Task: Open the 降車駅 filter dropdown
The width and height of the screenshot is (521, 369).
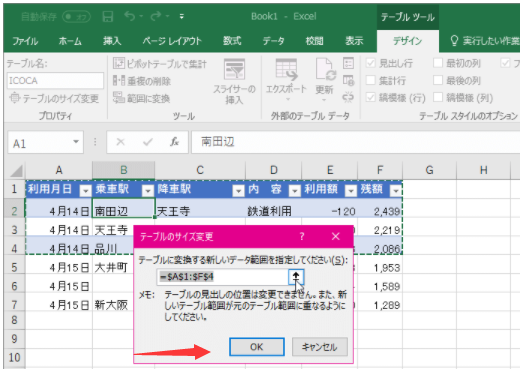Action: click(238, 191)
